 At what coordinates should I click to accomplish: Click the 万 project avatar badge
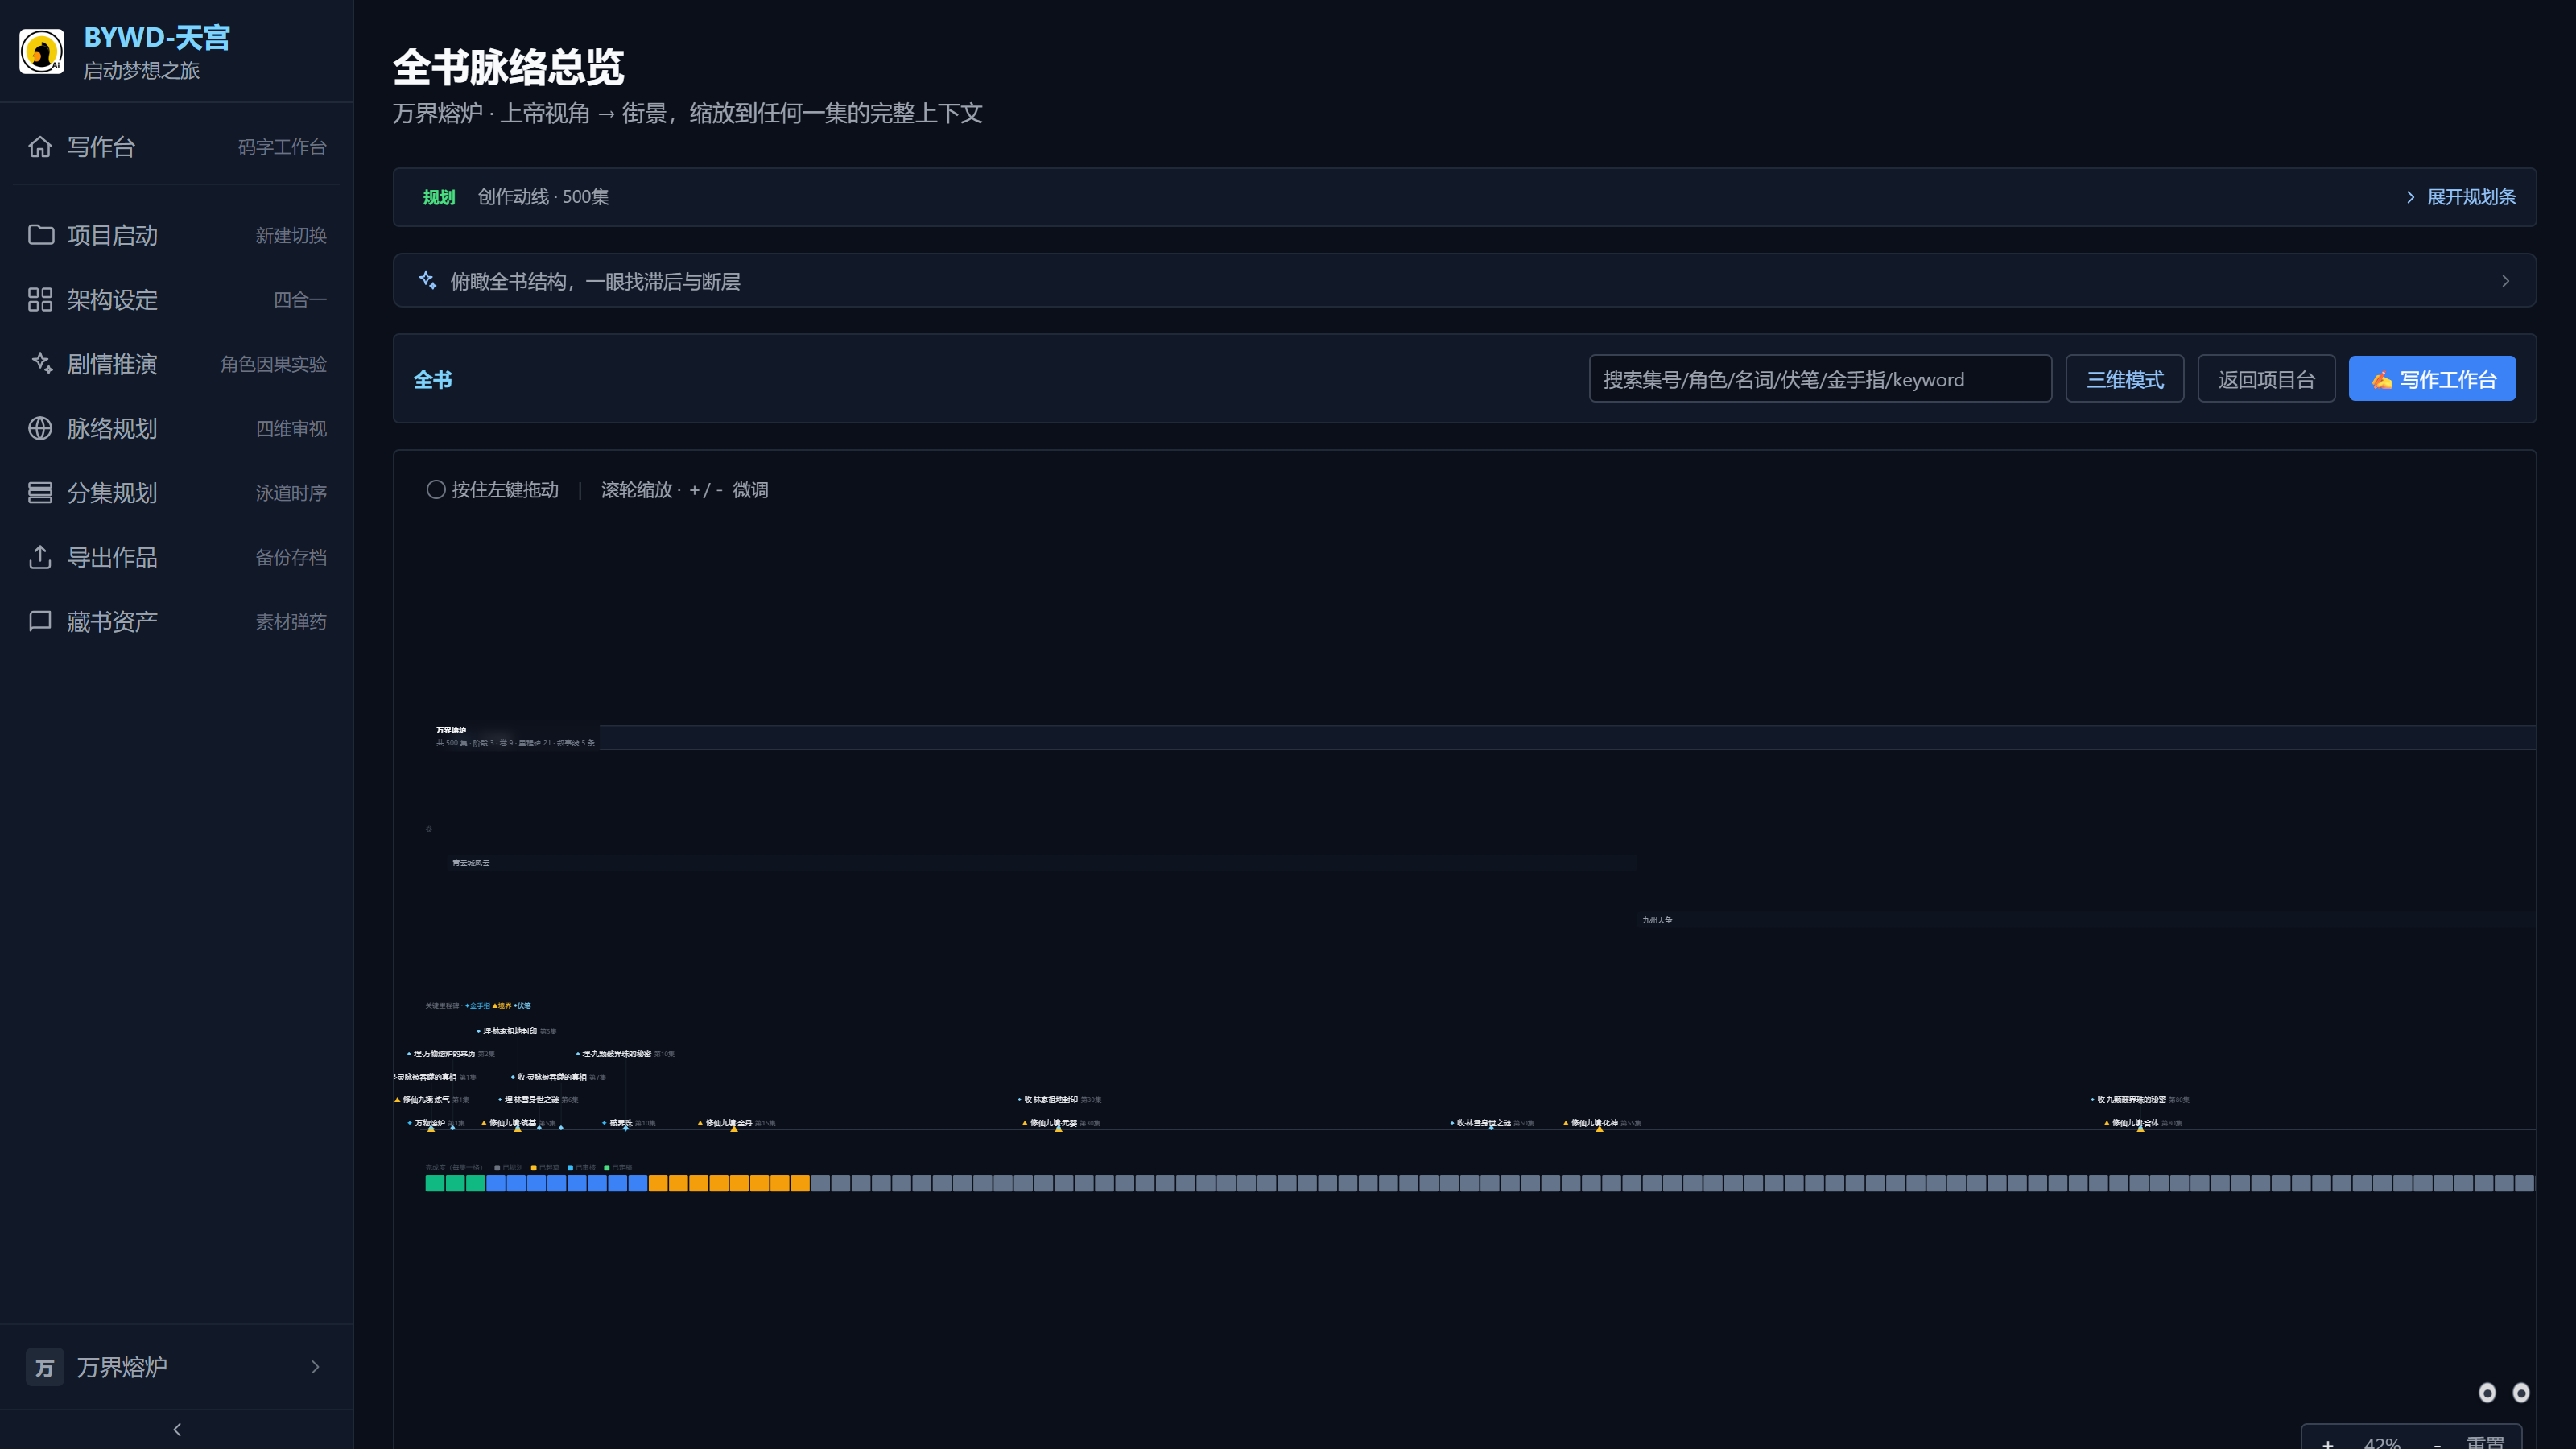pos(44,1367)
